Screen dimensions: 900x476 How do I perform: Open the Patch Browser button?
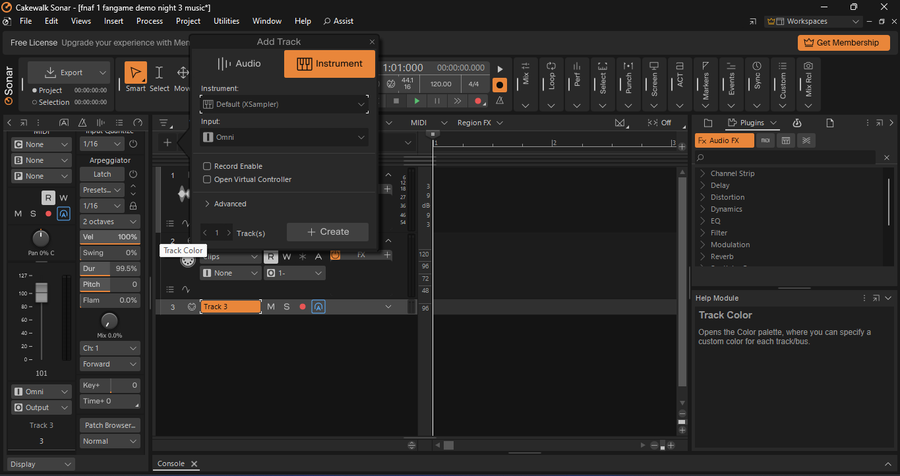coord(110,425)
